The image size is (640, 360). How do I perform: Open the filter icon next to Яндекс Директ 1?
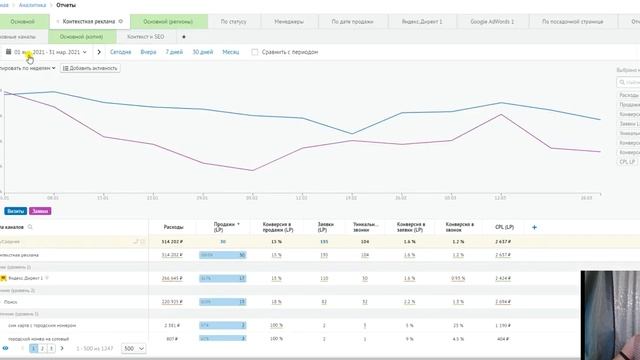coord(47,278)
